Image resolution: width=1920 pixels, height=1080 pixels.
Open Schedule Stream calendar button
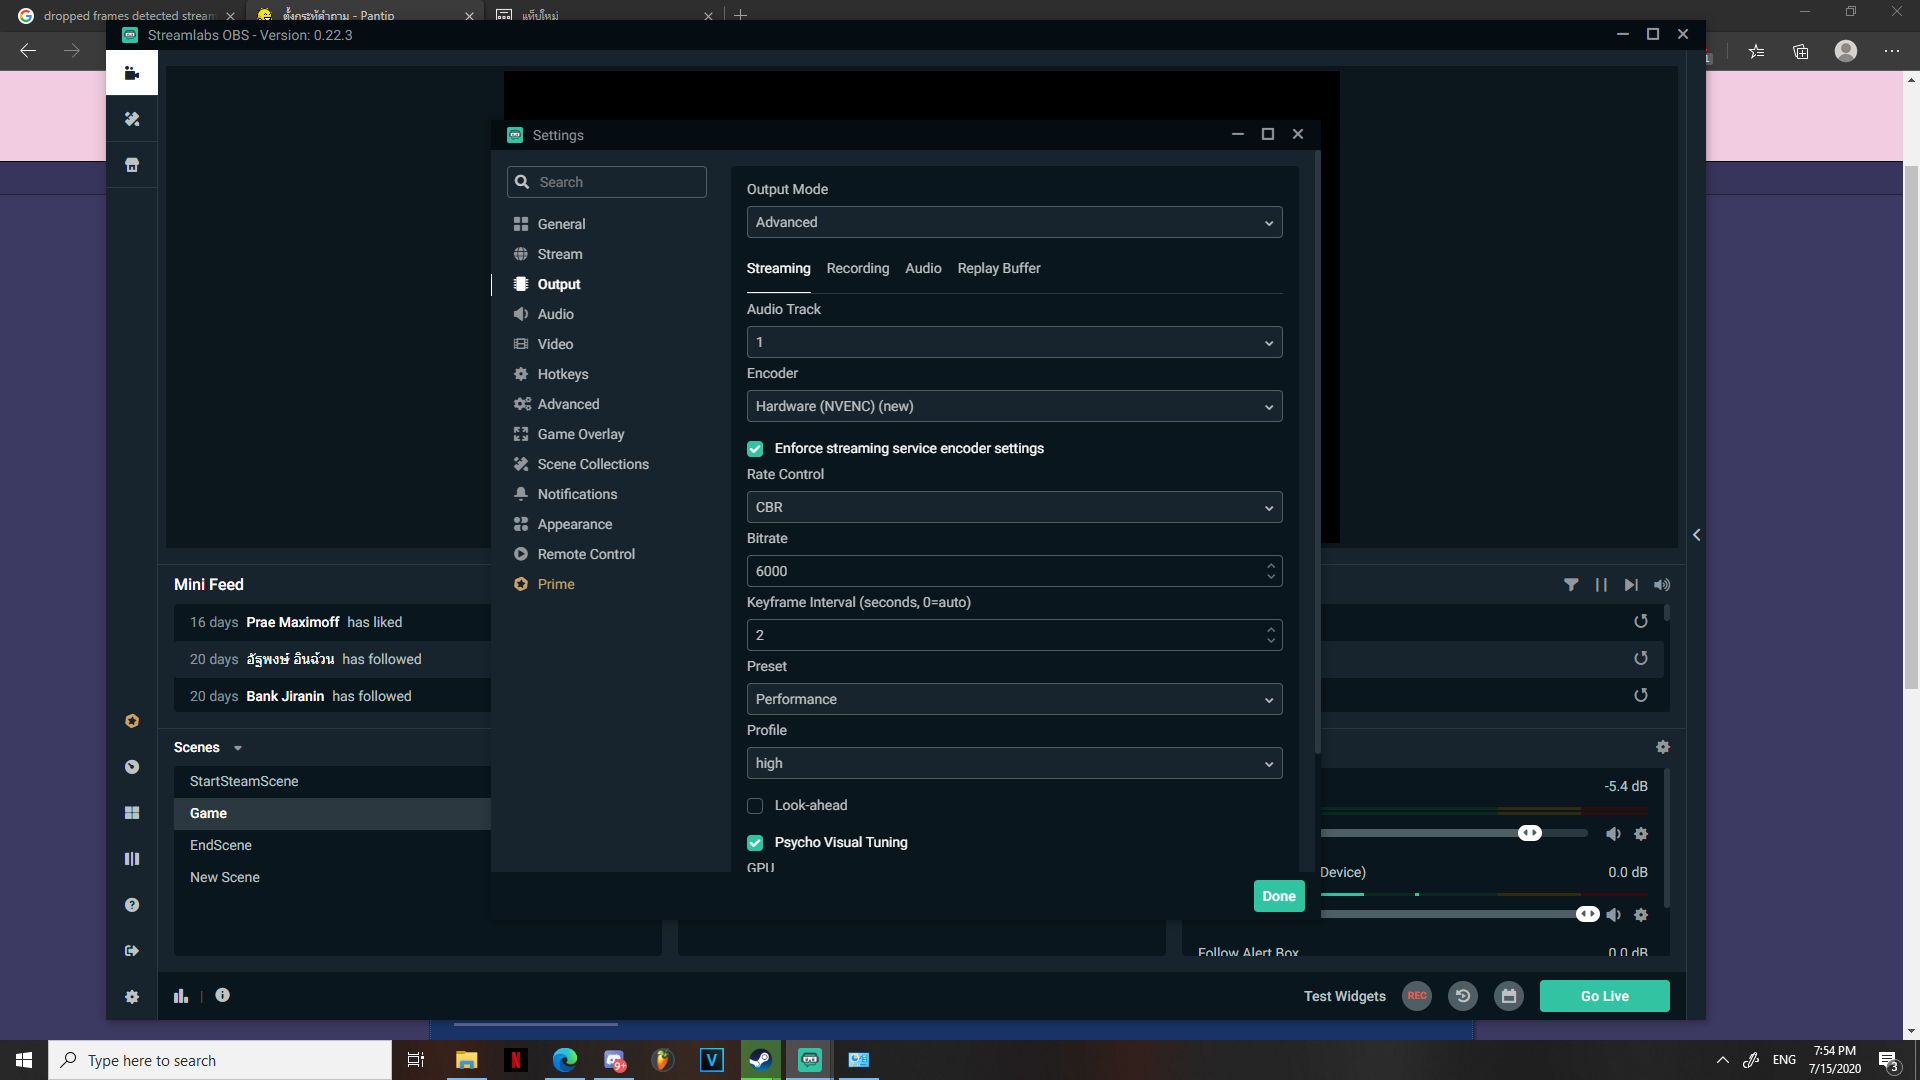tap(1509, 996)
